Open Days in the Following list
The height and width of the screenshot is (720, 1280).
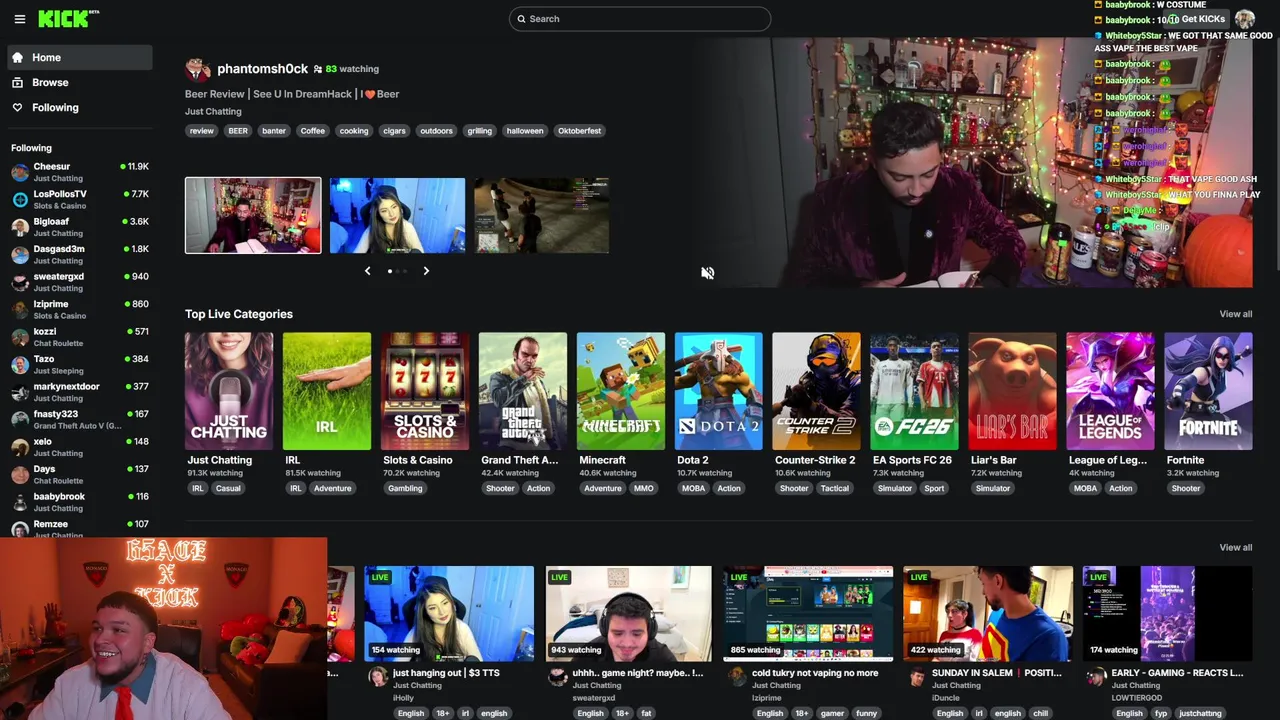click(80, 474)
